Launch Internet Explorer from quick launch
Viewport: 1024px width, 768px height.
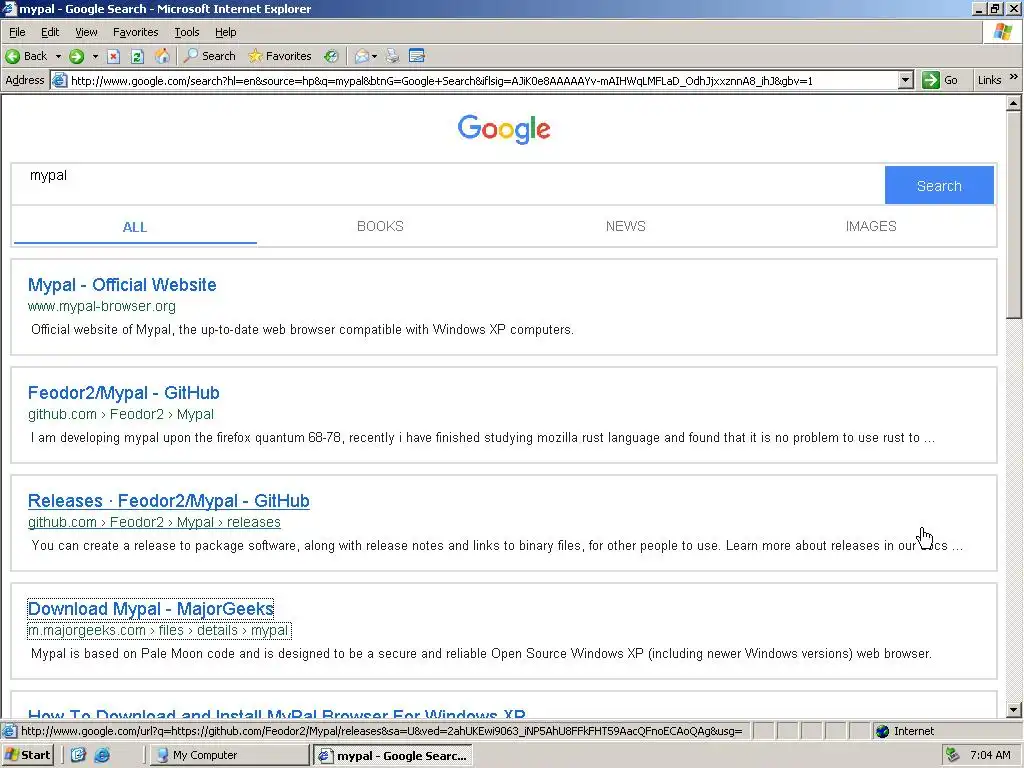point(103,755)
